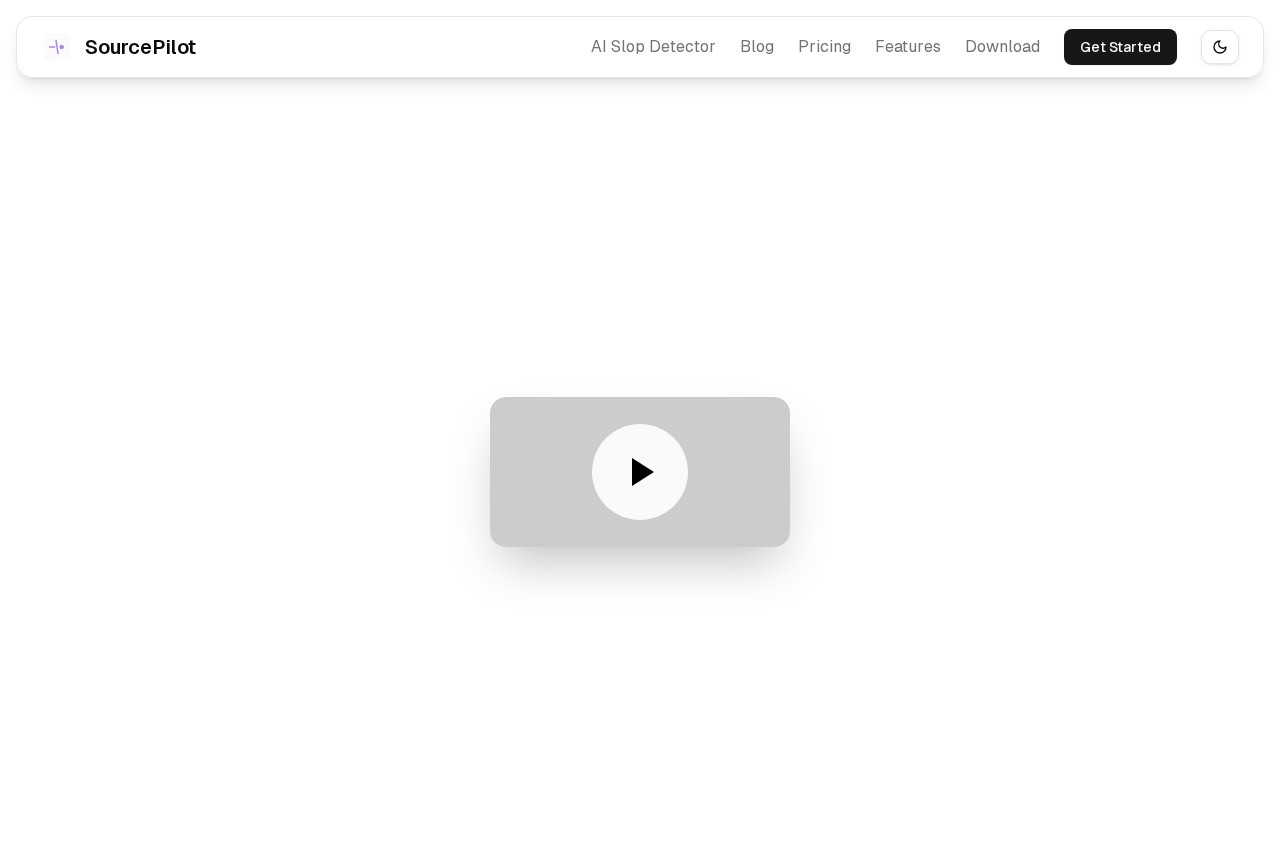
Task: Click the bottom edge of the video preview card
Action: [640, 541]
